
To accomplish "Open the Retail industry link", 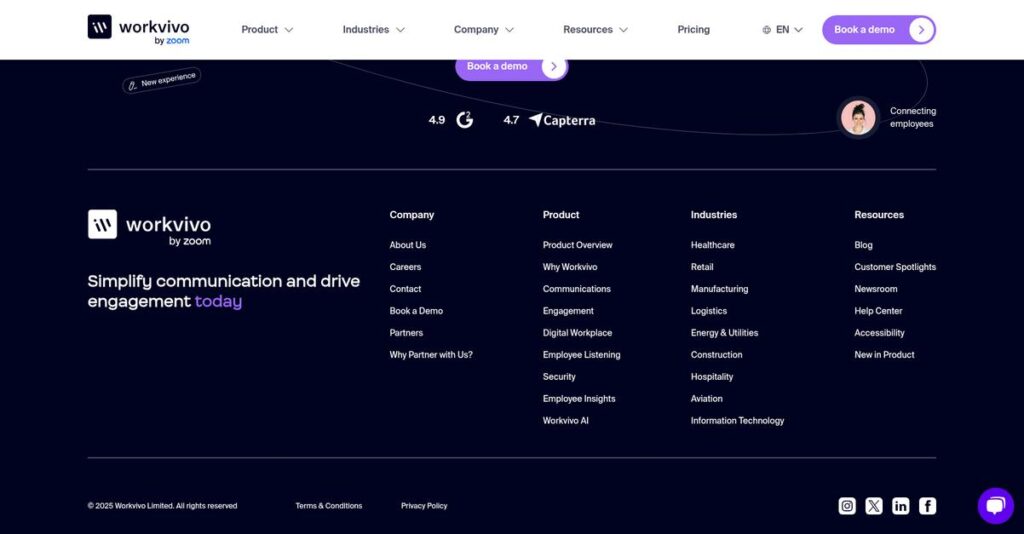I will tap(702, 267).
